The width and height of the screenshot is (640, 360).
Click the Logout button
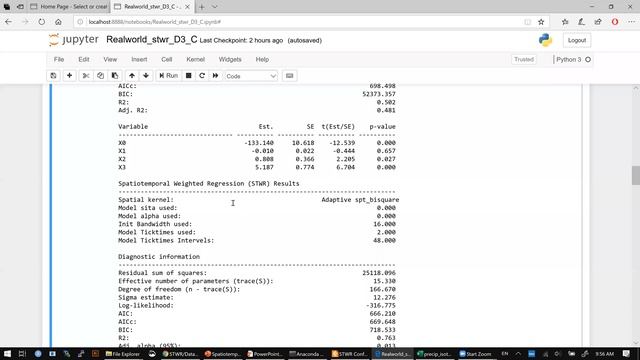click(x=577, y=40)
